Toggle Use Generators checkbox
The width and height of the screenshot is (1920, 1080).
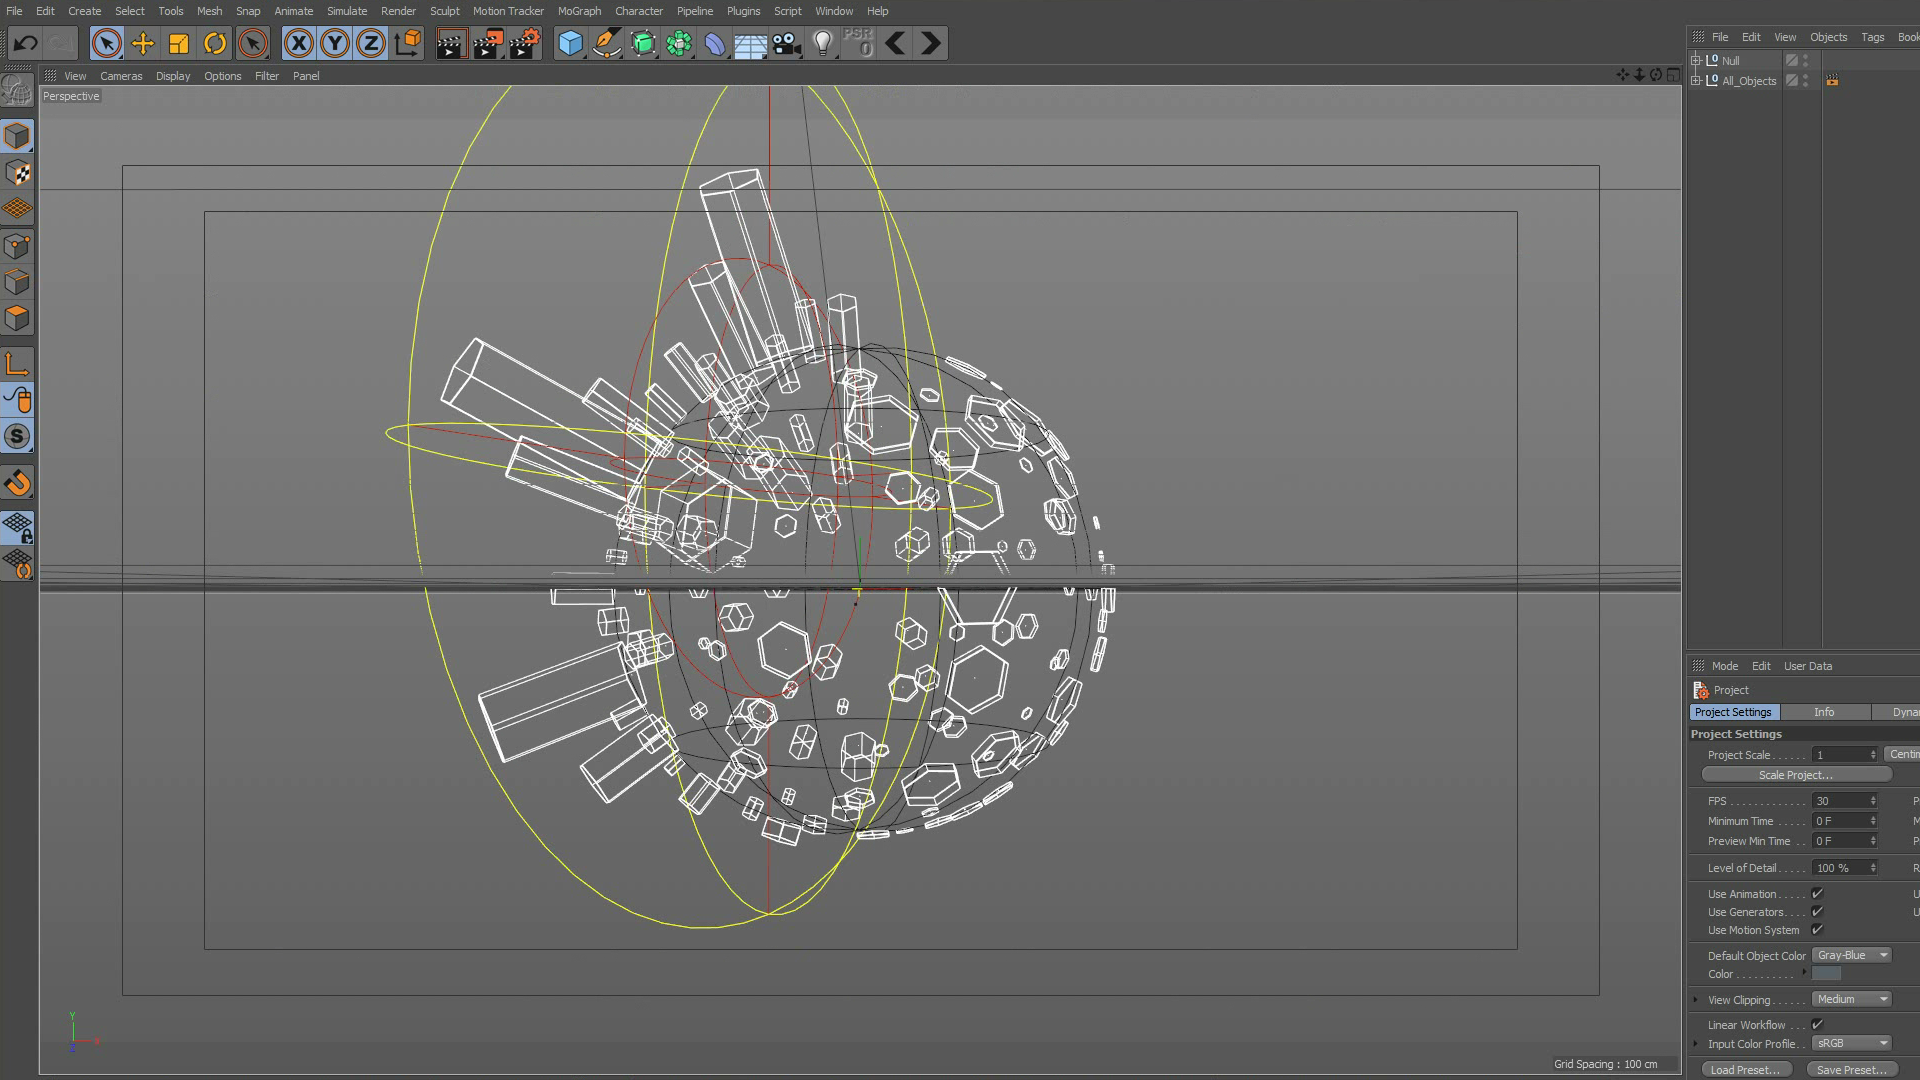pyautogui.click(x=1817, y=912)
